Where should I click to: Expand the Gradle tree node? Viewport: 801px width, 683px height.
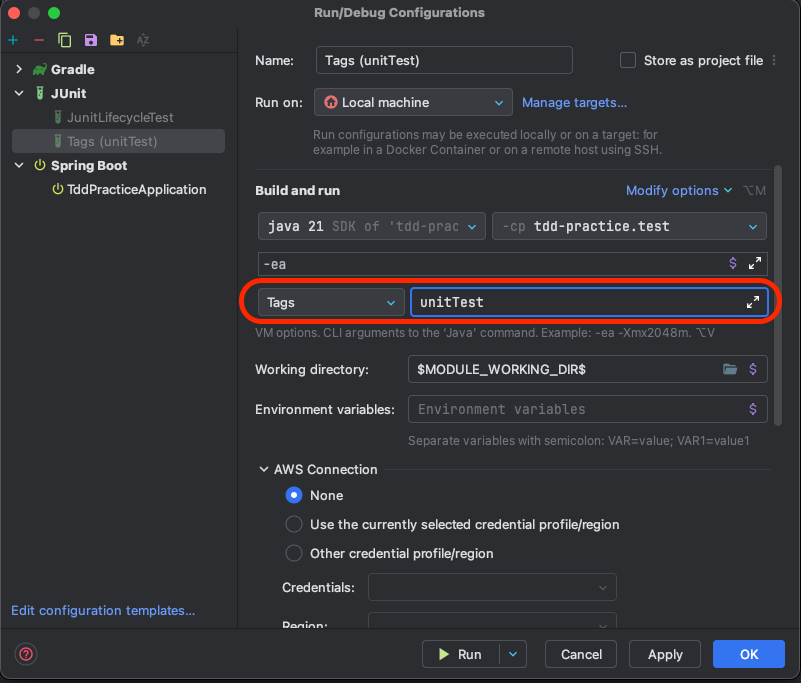pos(19,69)
